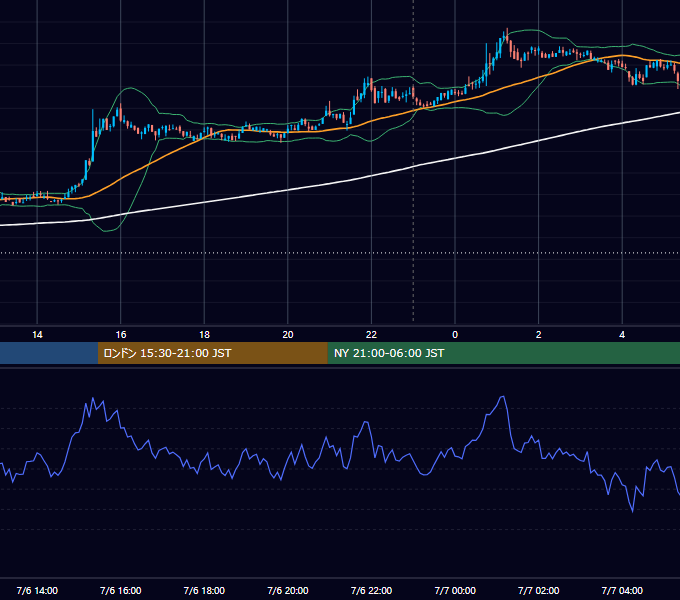Click the 0 hour axis label
Viewport: 680px width, 600px height.
pos(455,335)
